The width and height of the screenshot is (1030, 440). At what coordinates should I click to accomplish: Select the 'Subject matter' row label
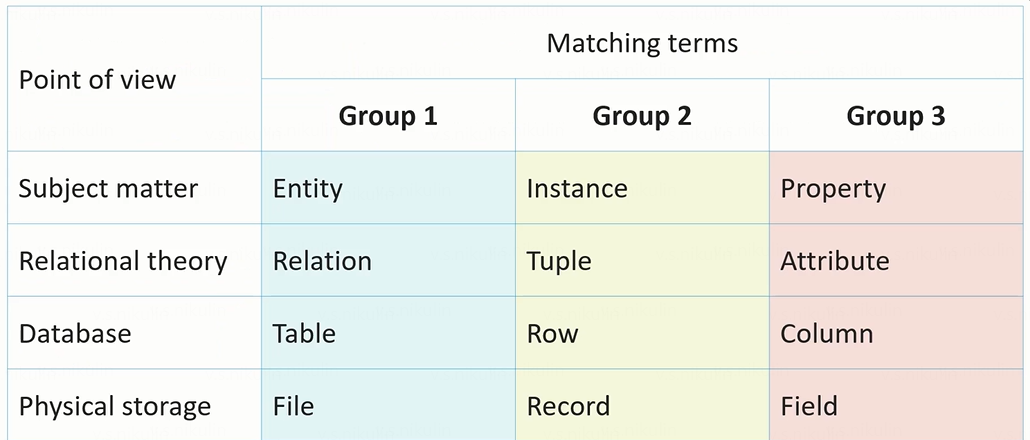click(x=108, y=188)
